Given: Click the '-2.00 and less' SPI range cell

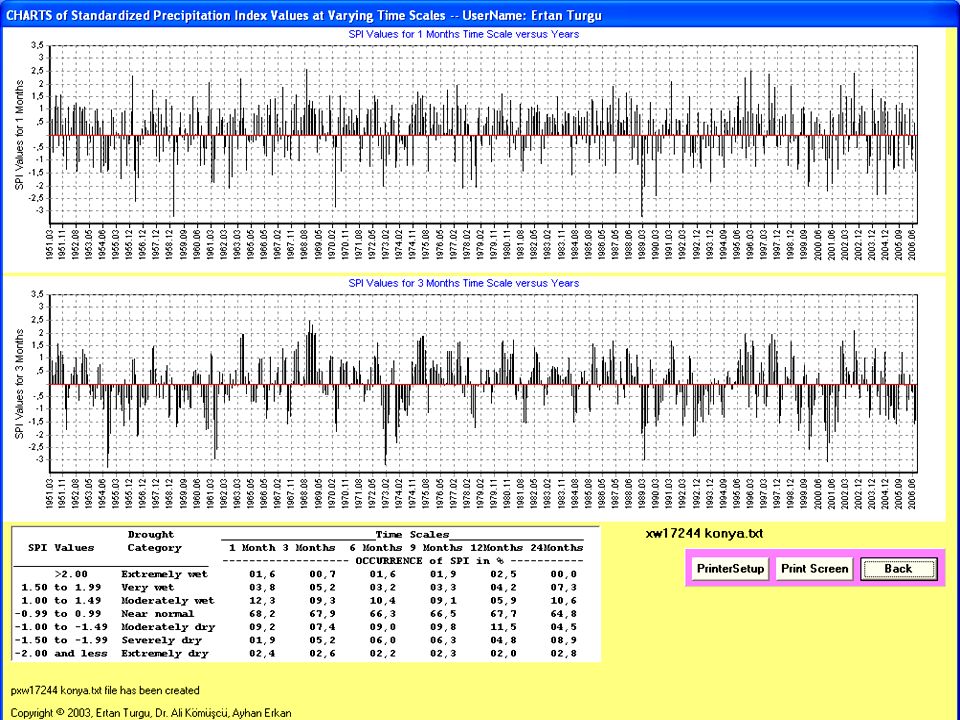Looking at the screenshot, I should 61,653.
